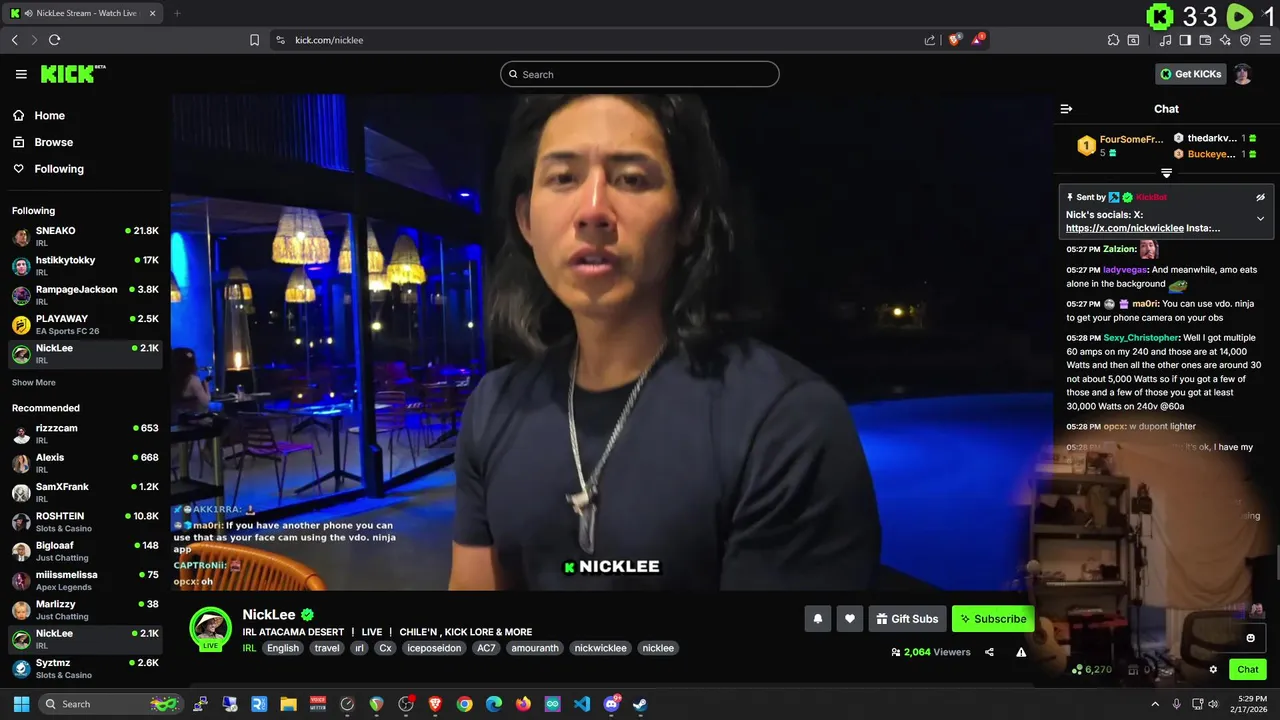Open Brave Wallet icon

pos(1205,40)
